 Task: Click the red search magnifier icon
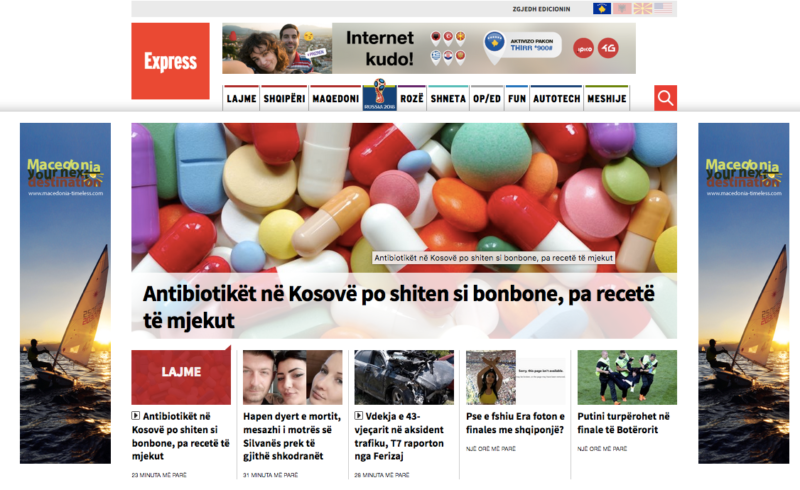[665, 97]
